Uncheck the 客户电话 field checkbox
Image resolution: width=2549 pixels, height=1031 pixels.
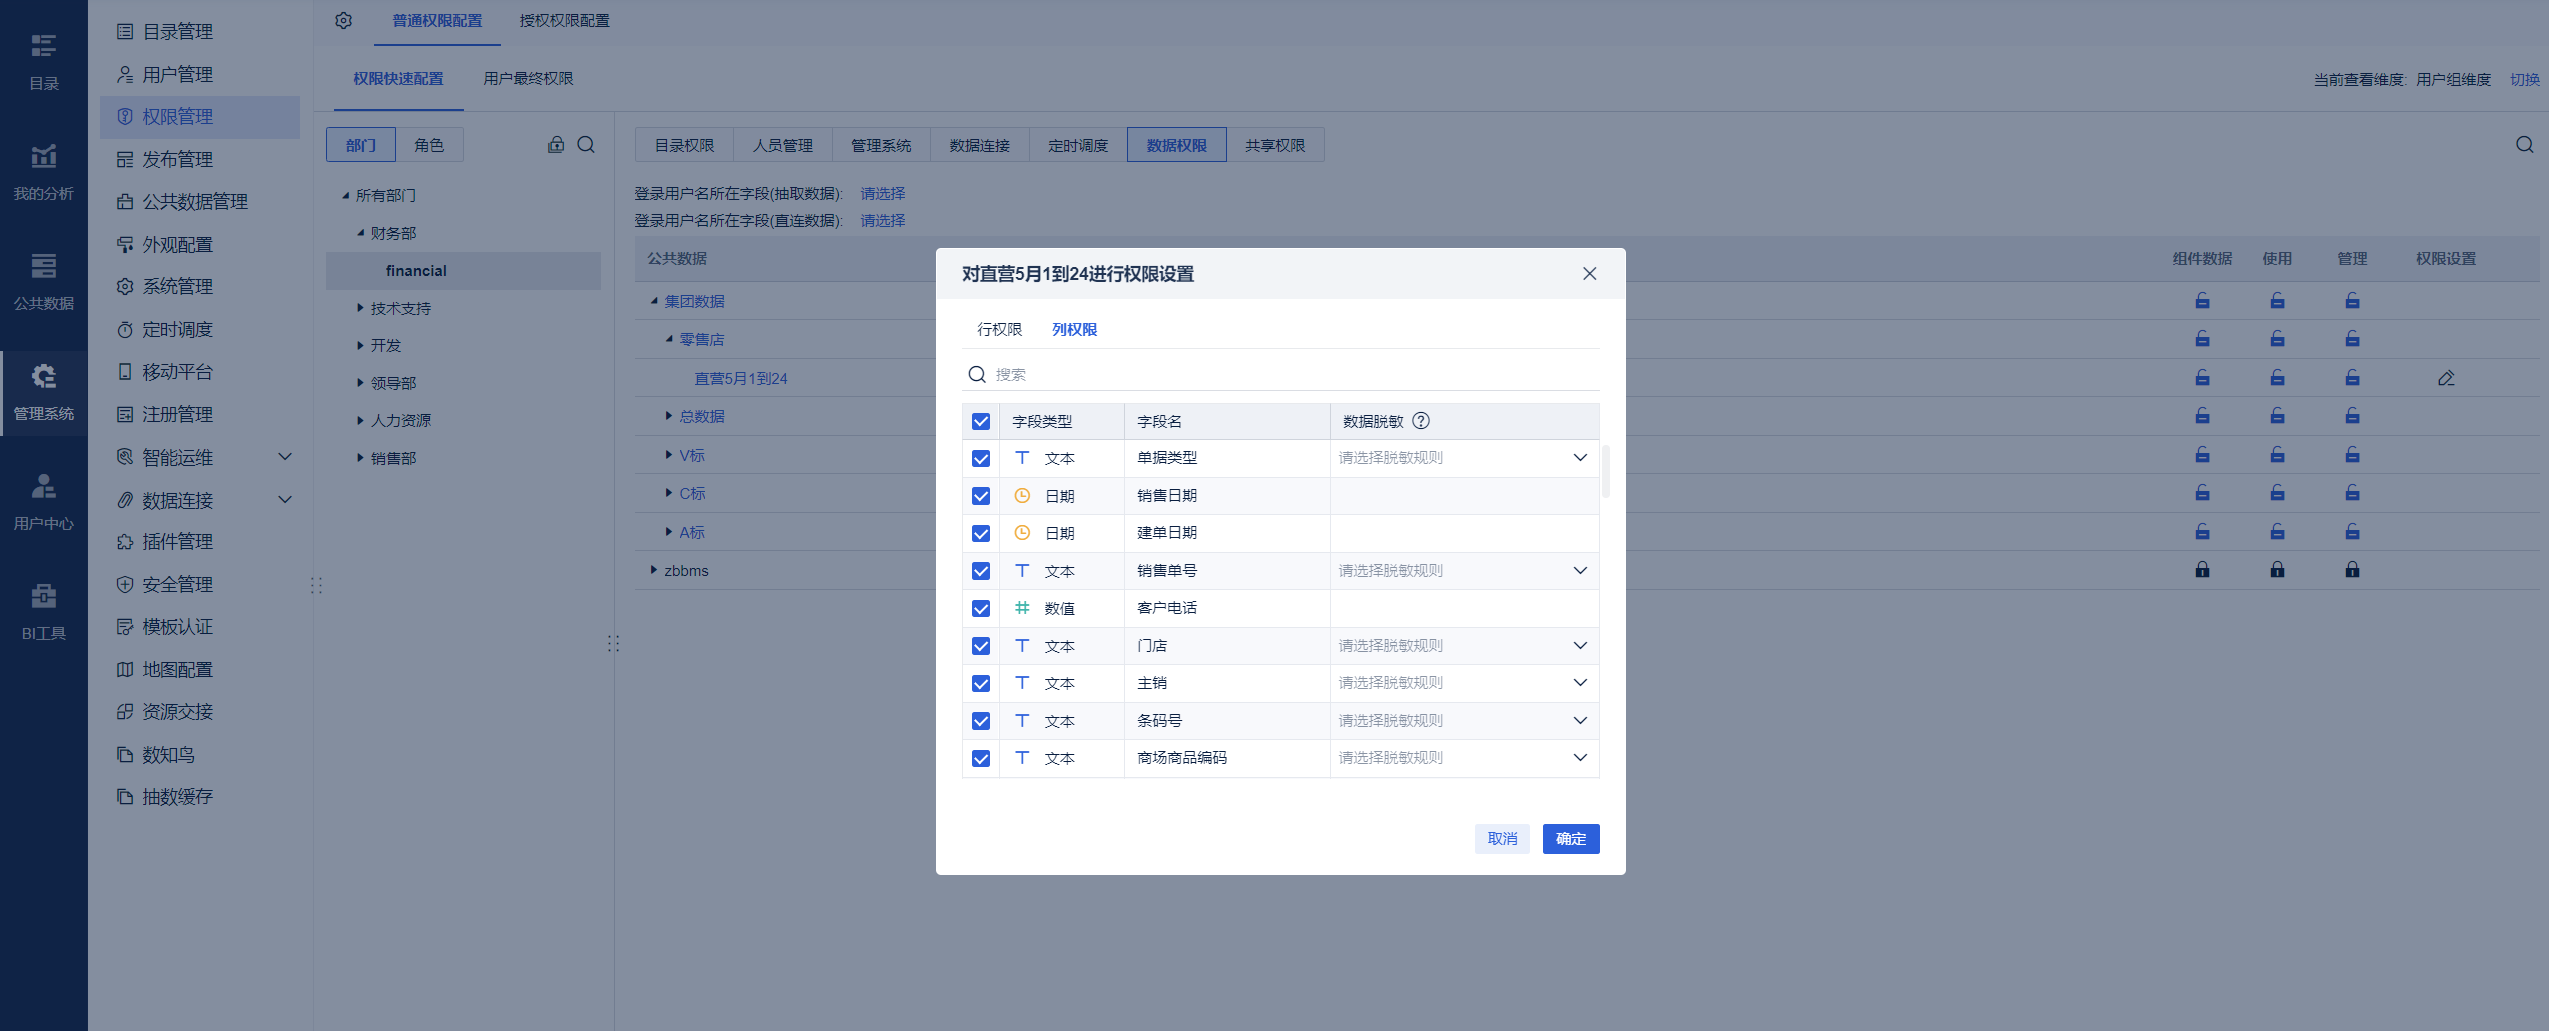click(x=981, y=608)
